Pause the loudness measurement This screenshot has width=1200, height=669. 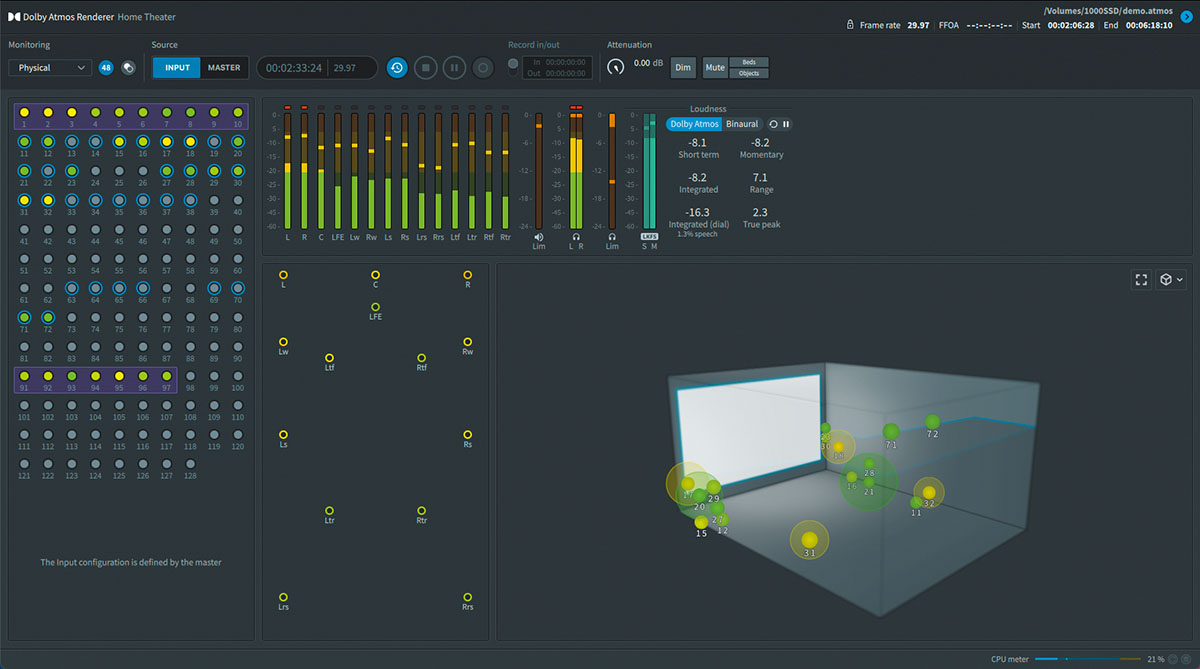tap(786, 124)
